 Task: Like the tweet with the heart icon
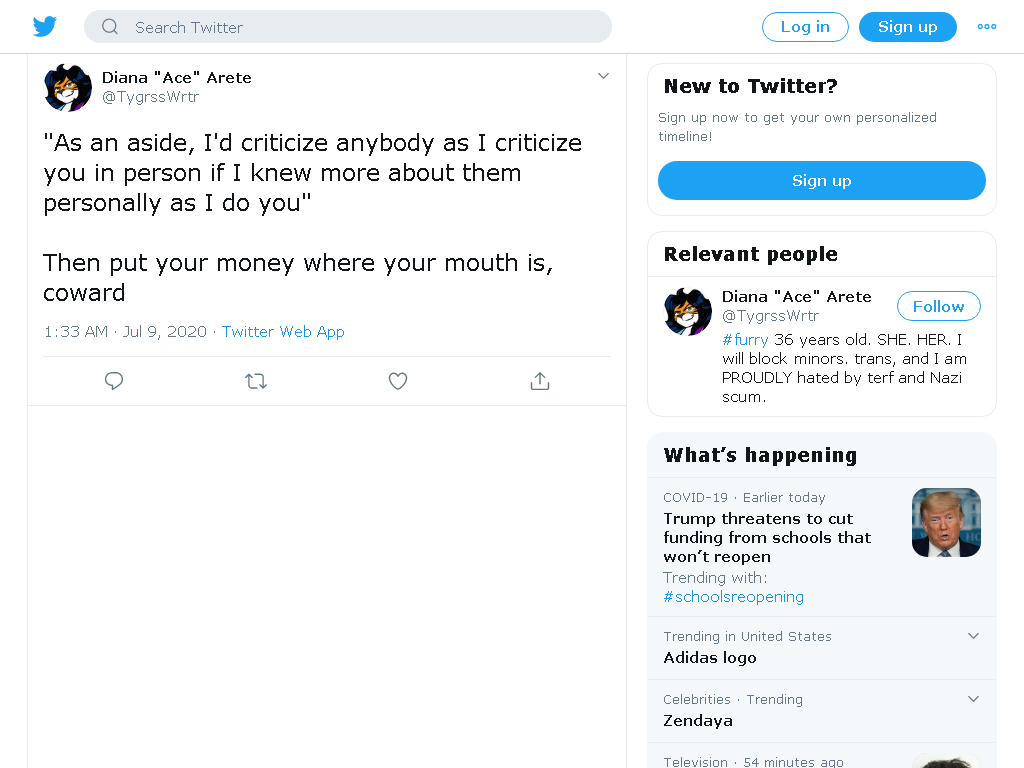pyautogui.click(x=398, y=381)
